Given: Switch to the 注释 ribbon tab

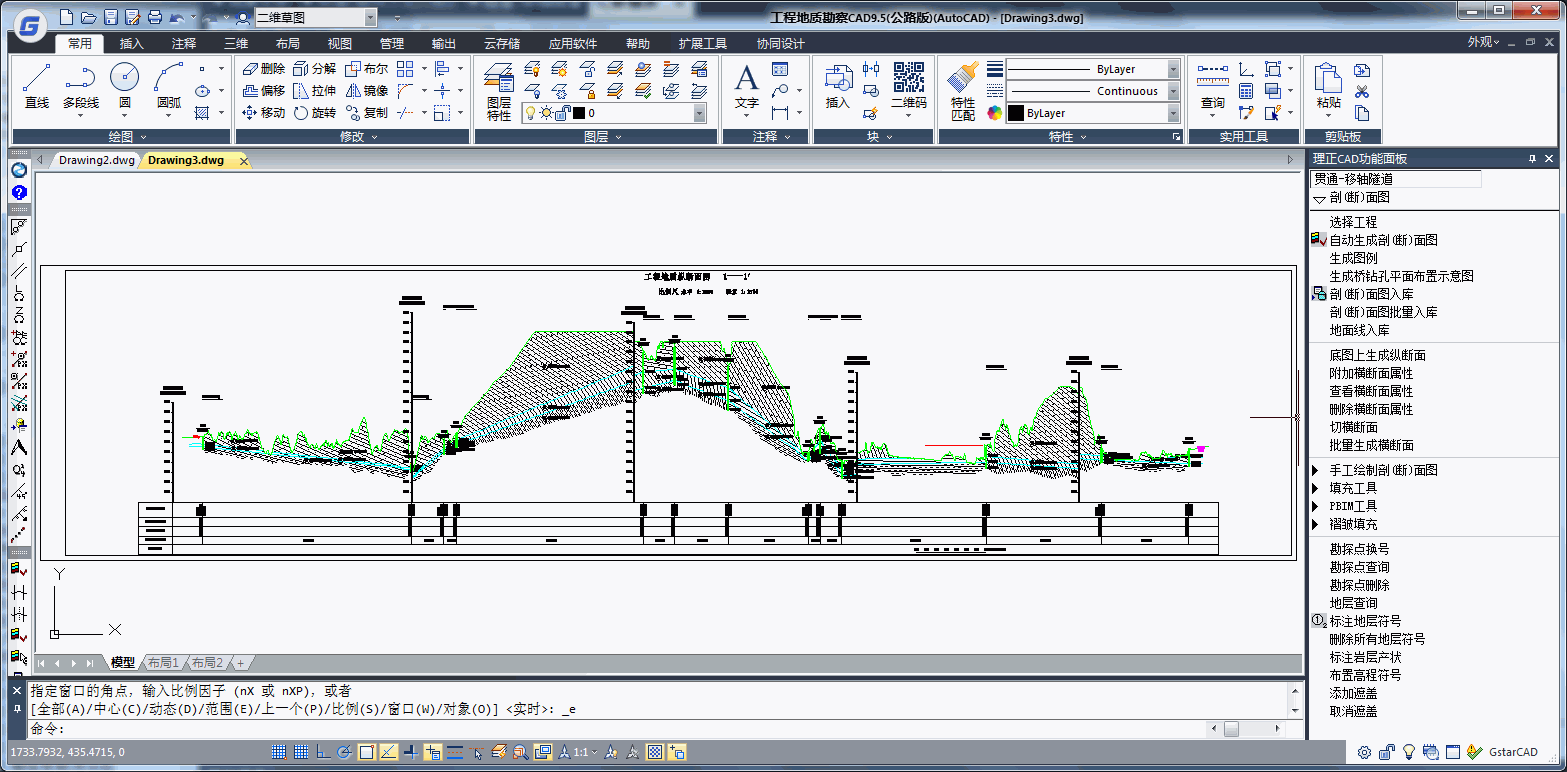Looking at the screenshot, I should pos(184,43).
